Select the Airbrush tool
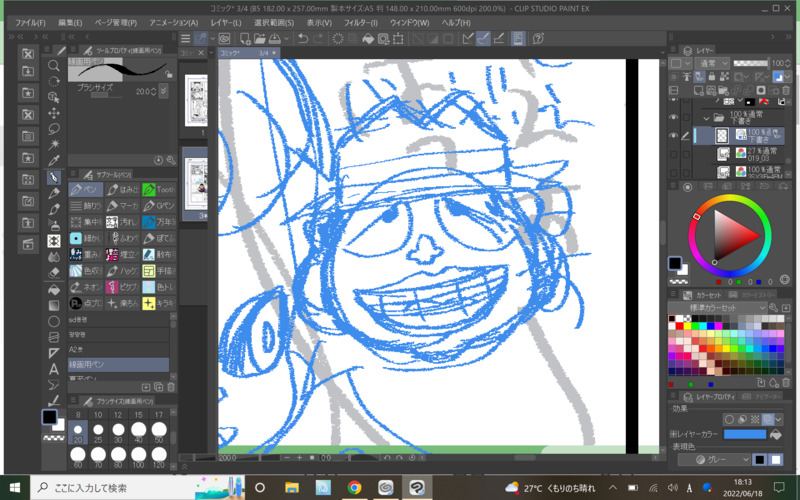 point(54,224)
